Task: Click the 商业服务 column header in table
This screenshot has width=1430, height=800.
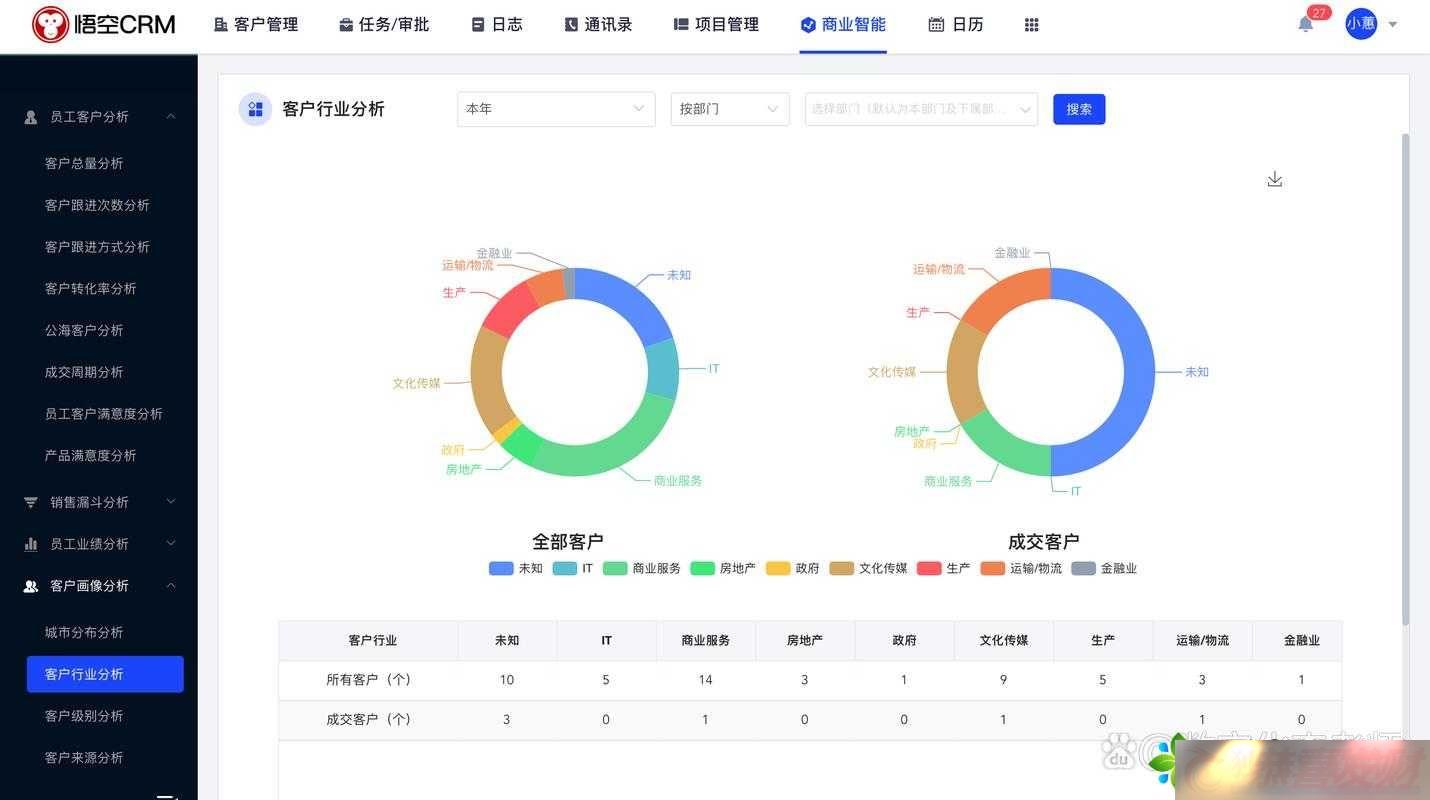Action: (x=705, y=640)
